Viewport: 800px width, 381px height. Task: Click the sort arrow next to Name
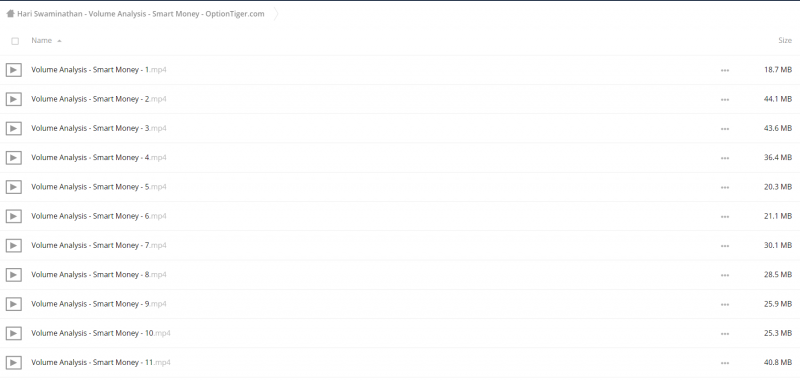click(x=59, y=41)
